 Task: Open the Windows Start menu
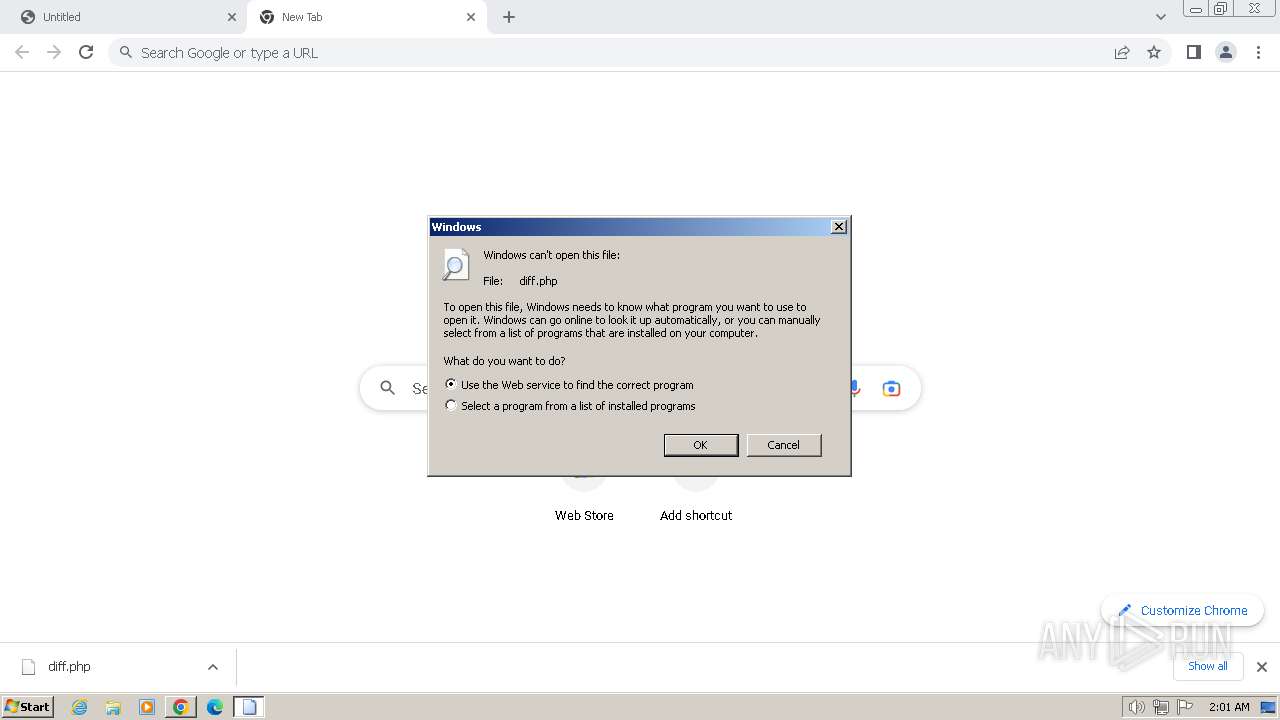click(27, 707)
